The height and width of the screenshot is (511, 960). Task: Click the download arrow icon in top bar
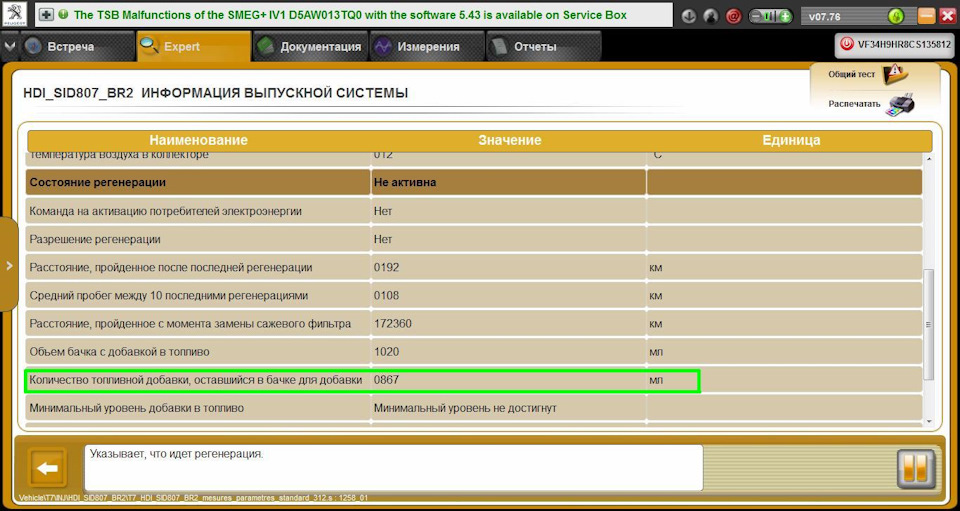click(x=689, y=17)
